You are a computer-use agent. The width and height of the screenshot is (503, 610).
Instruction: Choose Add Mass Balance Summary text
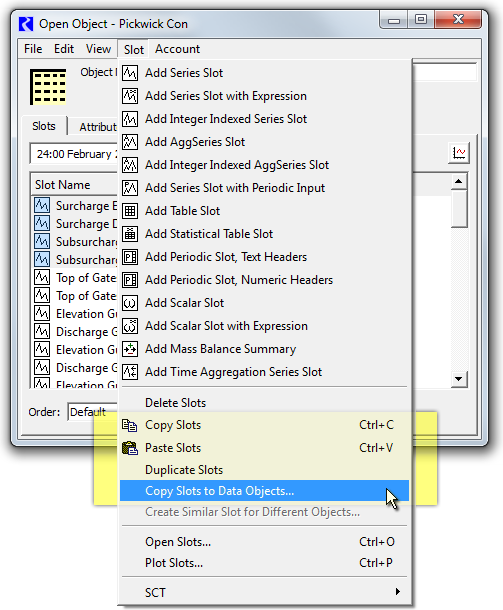click(x=220, y=349)
